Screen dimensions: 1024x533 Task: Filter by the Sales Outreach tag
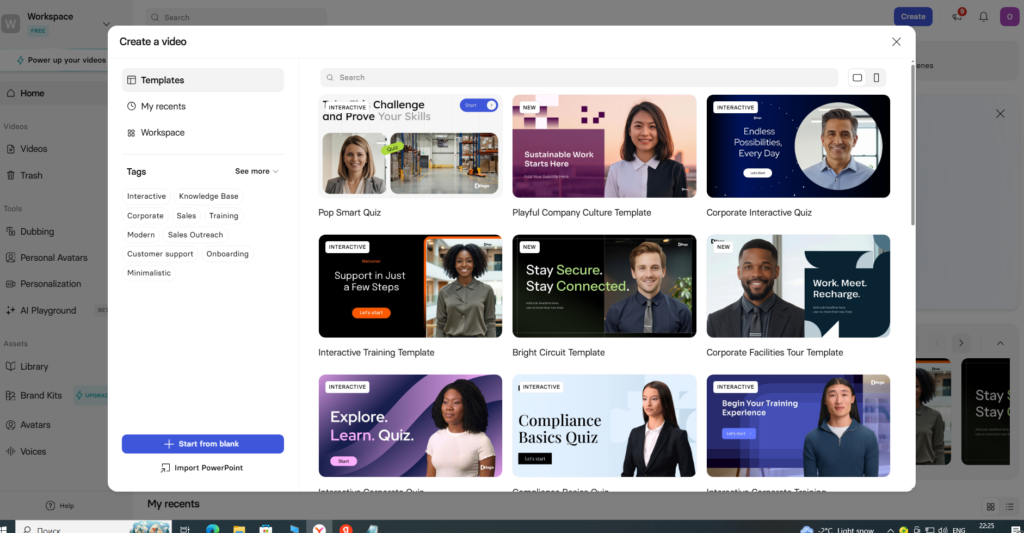[195, 234]
